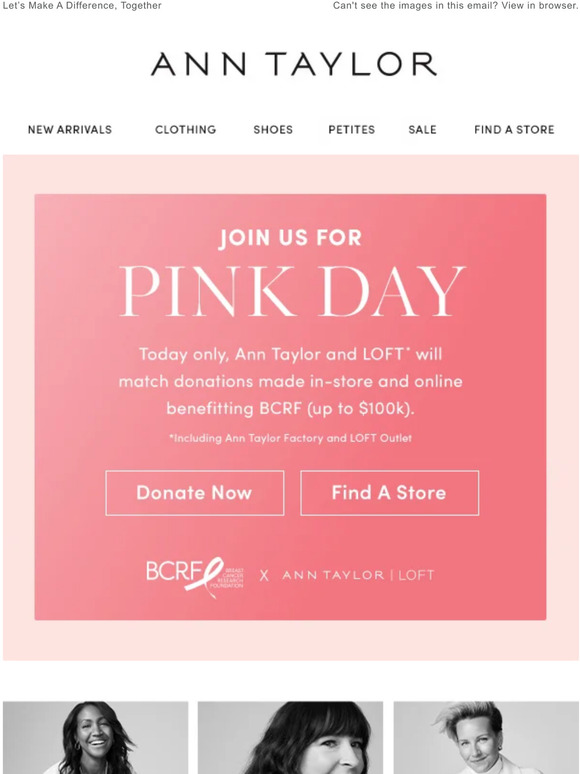Open the photo of the woman with bangs
The image size is (580, 774).
290,737
